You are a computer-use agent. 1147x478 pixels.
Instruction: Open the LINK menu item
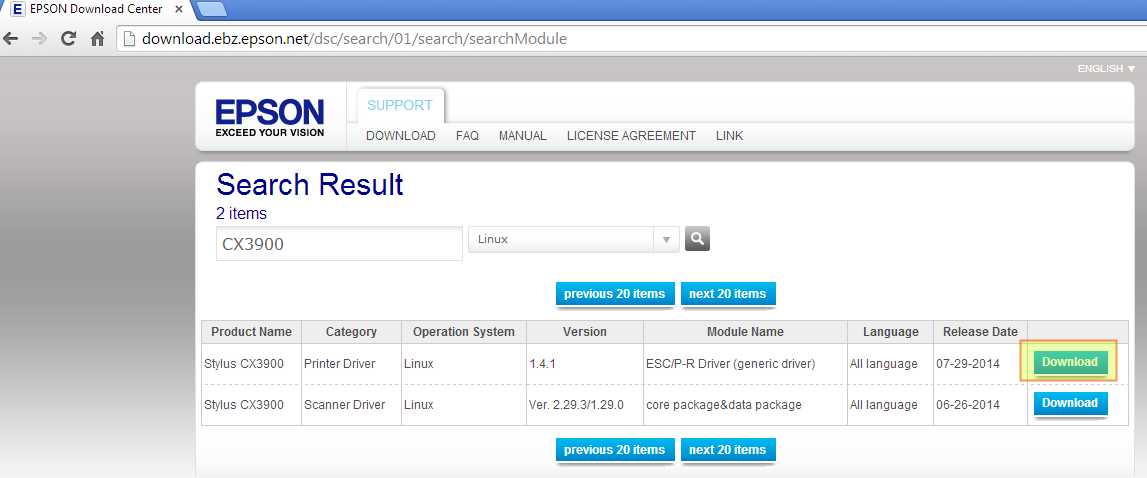point(729,136)
